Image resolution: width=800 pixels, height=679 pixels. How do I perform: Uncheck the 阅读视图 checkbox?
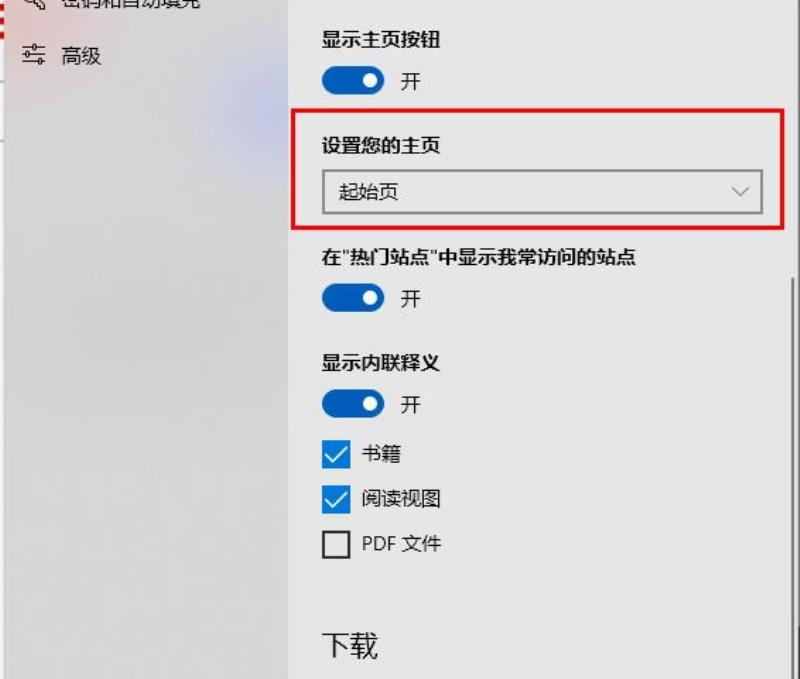(x=336, y=499)
